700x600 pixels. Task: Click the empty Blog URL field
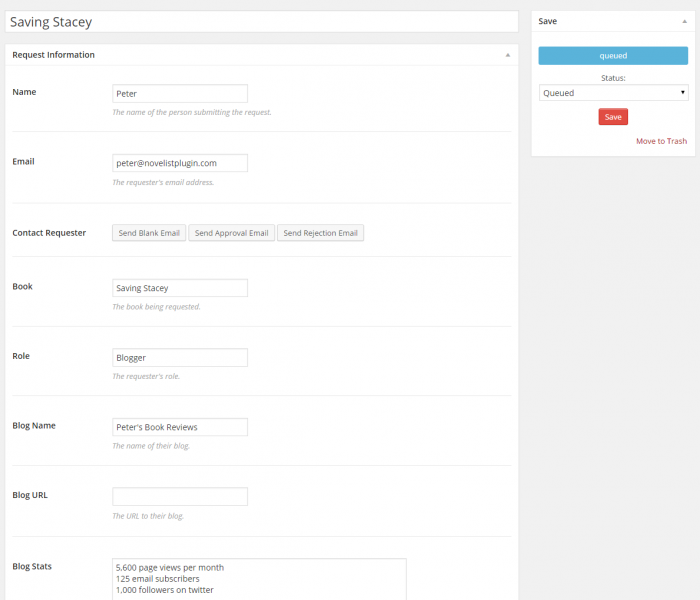click(180, 496)
